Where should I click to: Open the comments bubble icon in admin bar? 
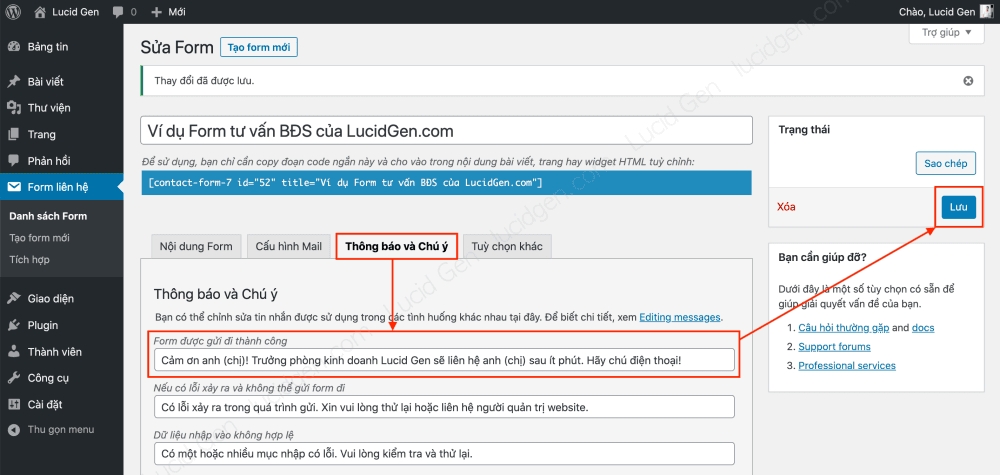(120, 12)
